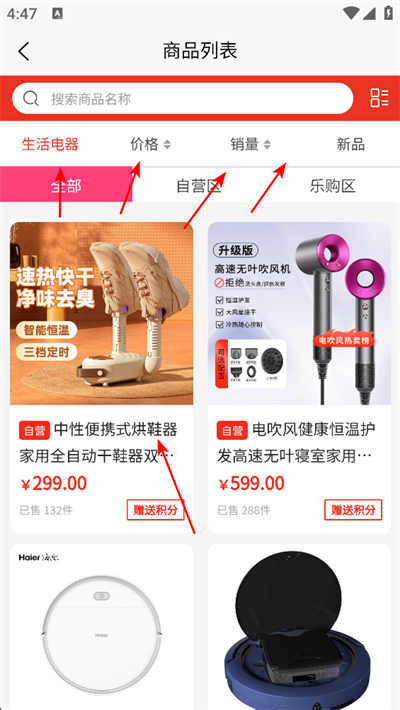Open the 生活电器 category filter
This screenshot has height=710, width=400.
(x=50, y=144)
